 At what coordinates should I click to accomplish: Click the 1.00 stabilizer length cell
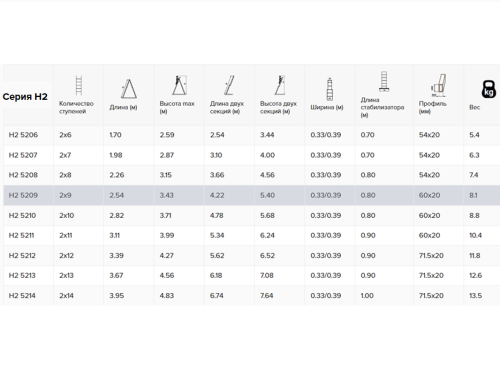[x=367, y=296]
